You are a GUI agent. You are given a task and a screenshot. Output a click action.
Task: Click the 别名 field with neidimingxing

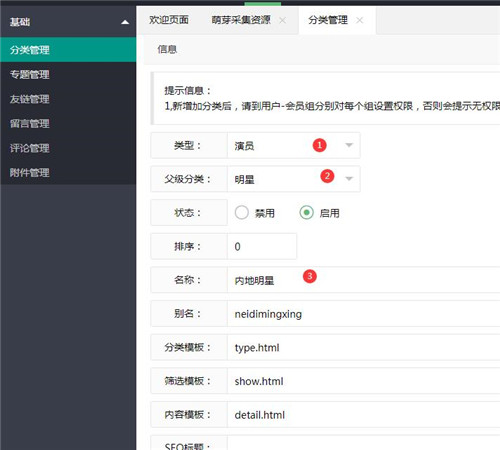click(364, 314)
